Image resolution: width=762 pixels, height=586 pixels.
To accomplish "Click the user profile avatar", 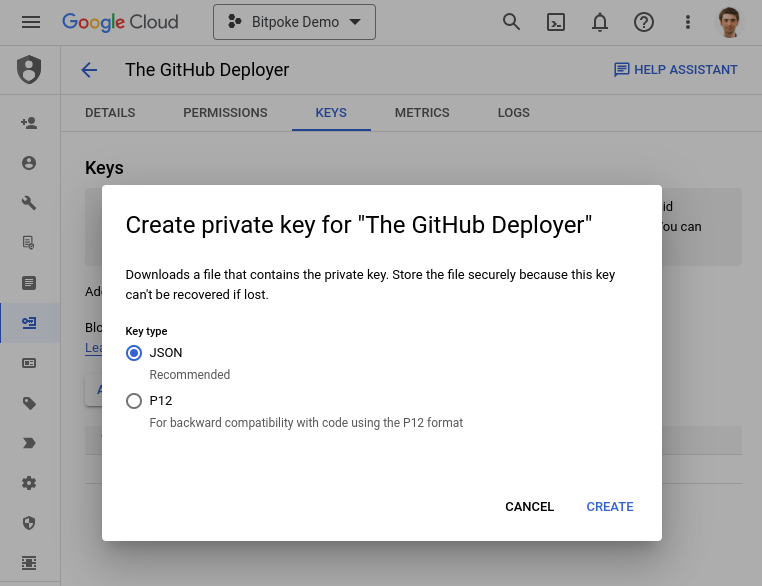I will tap(730, 22).
